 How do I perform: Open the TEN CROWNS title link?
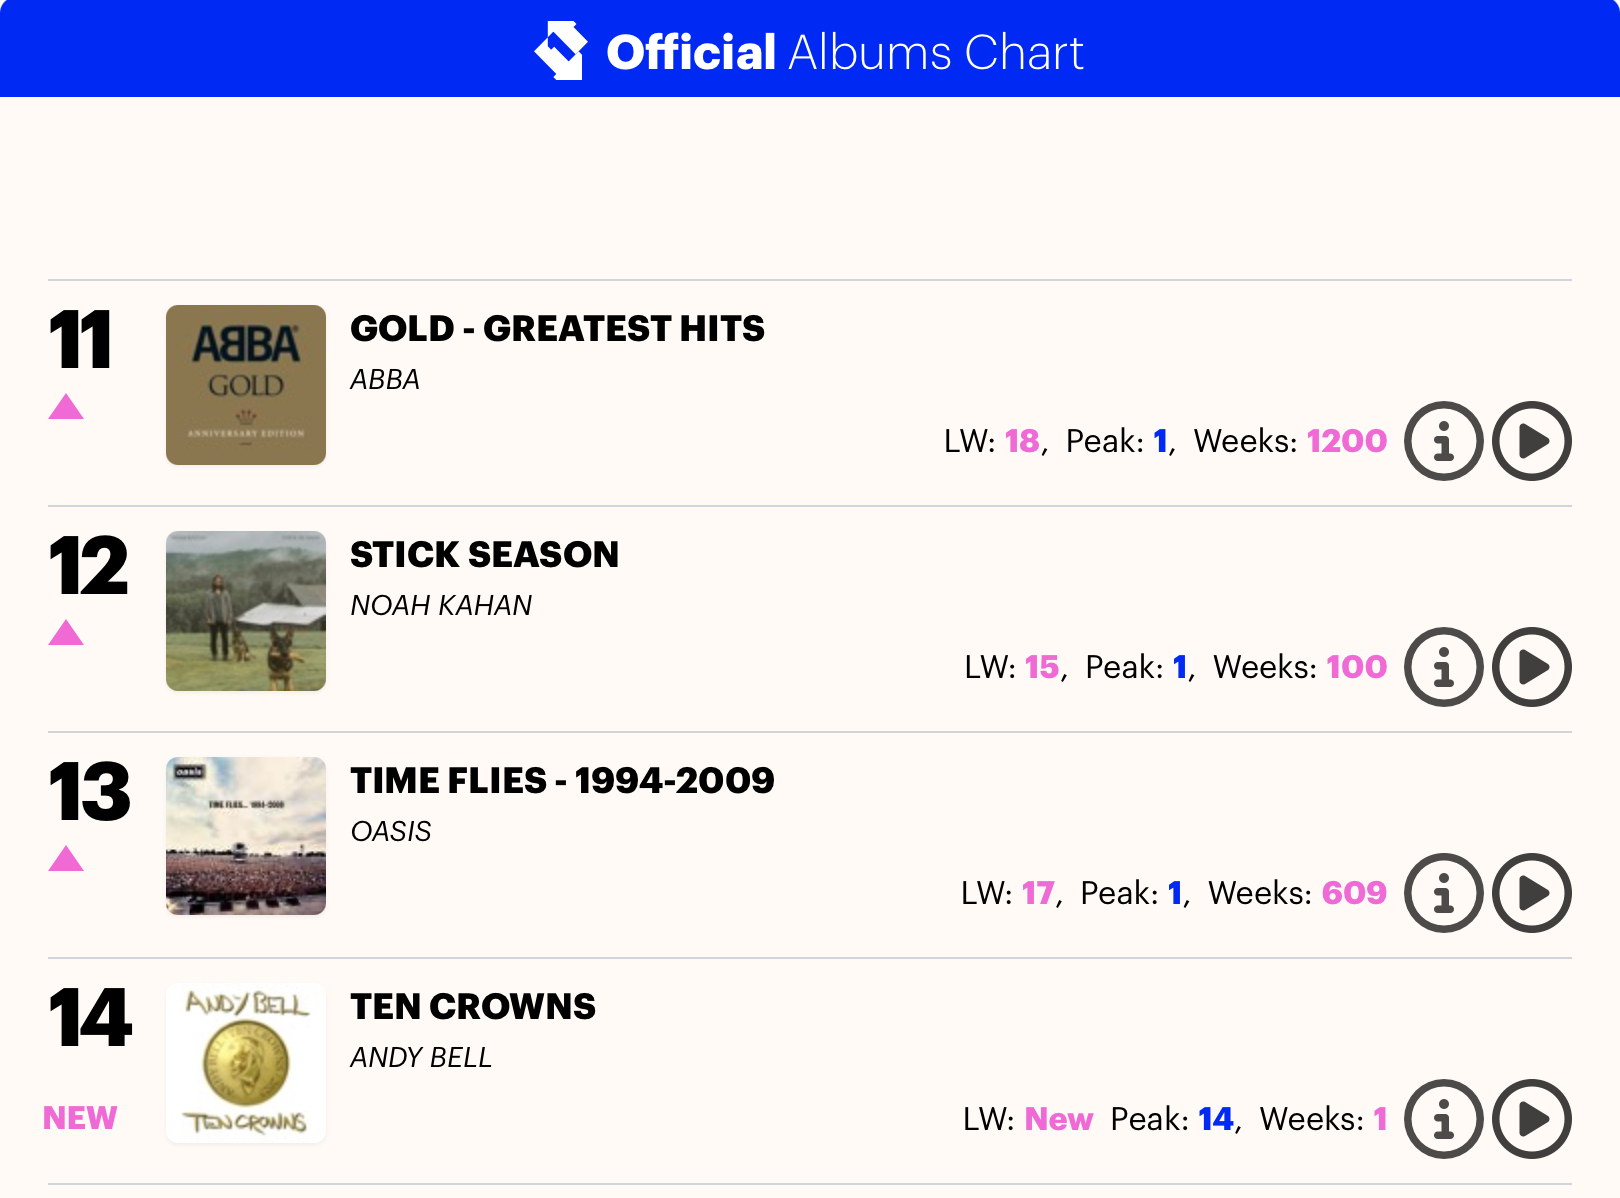pyautogui.click(x=472, y=1006)
